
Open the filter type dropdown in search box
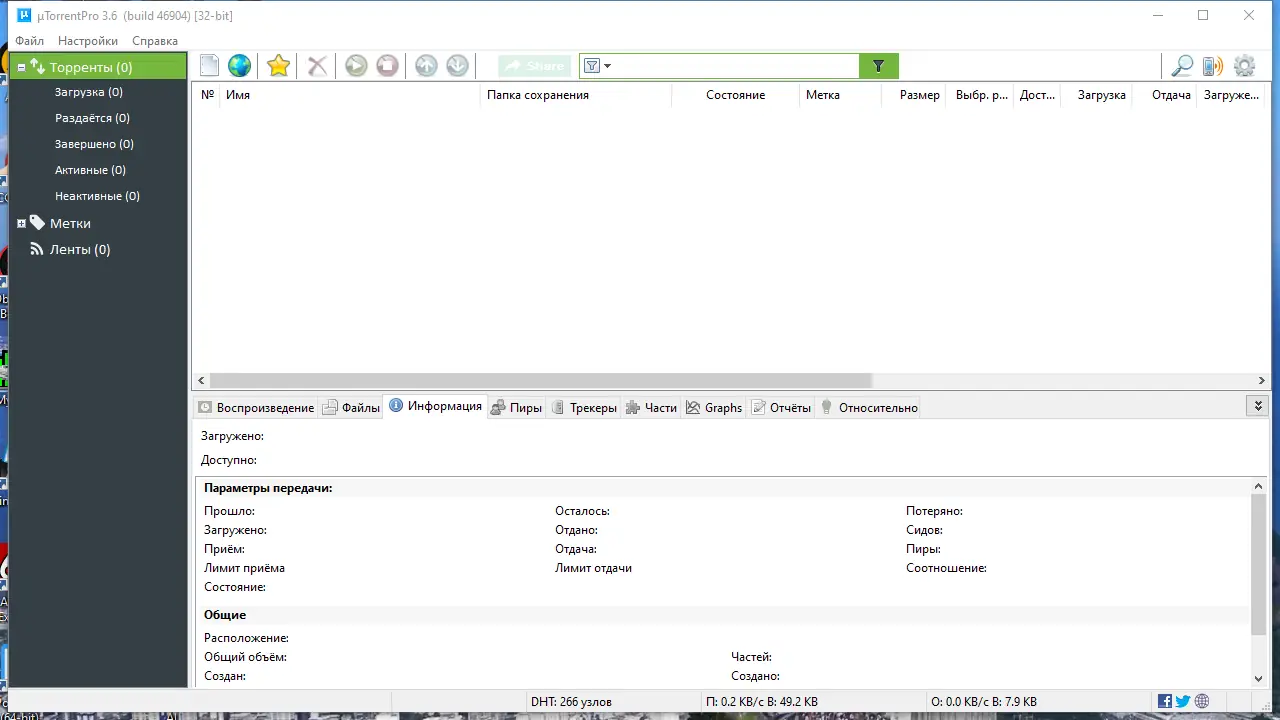[597, 66]
